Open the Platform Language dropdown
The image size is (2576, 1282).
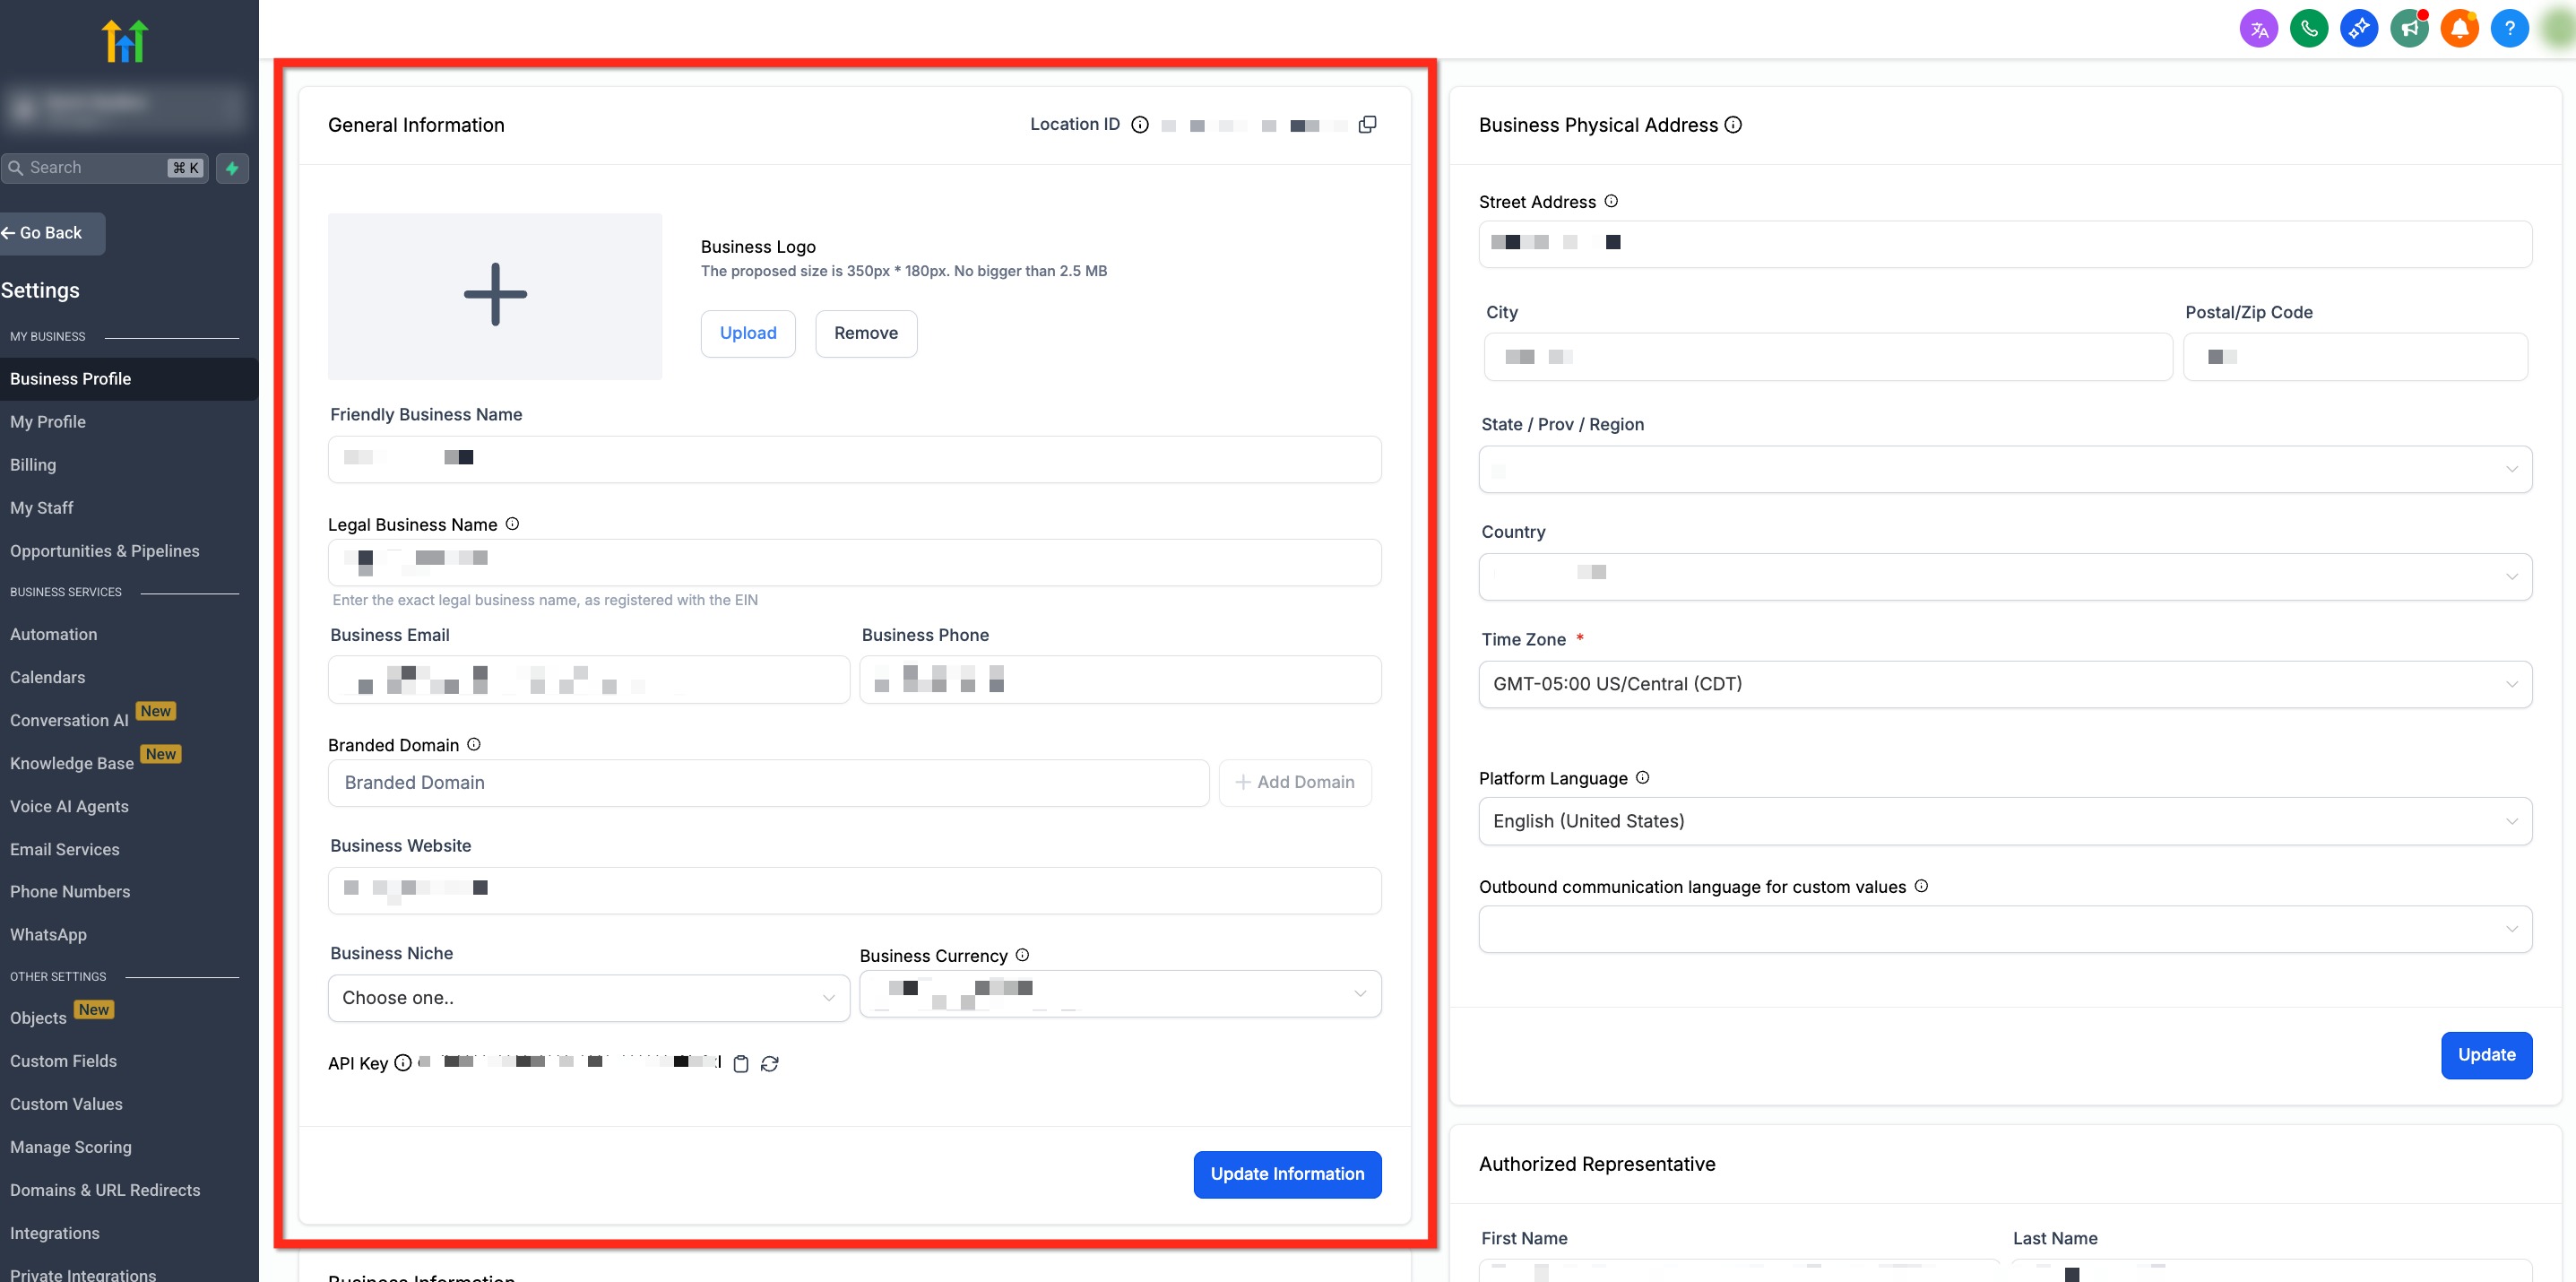click(2004, 821)
